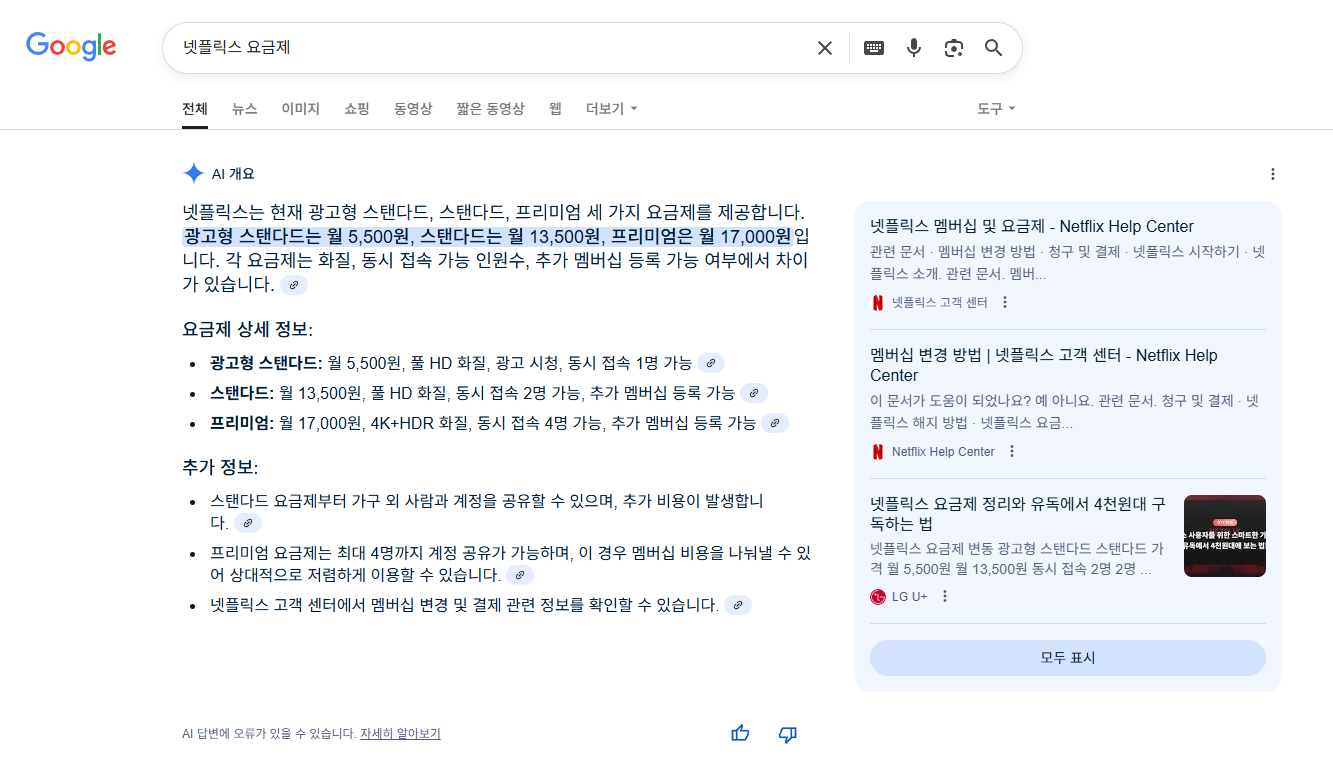Open the source link icon beside 스탠다드 bullet

click(x=754, y=393)
